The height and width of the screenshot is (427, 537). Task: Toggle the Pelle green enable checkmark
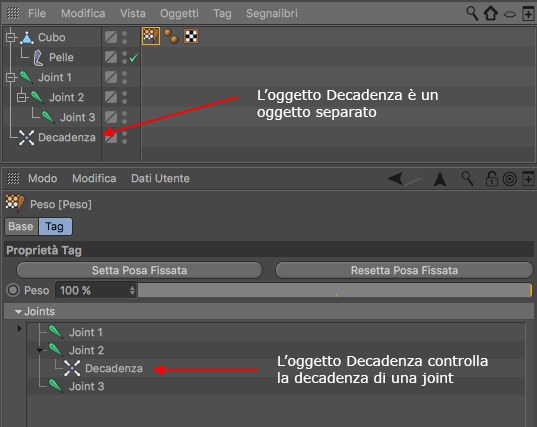click(134, 58)
